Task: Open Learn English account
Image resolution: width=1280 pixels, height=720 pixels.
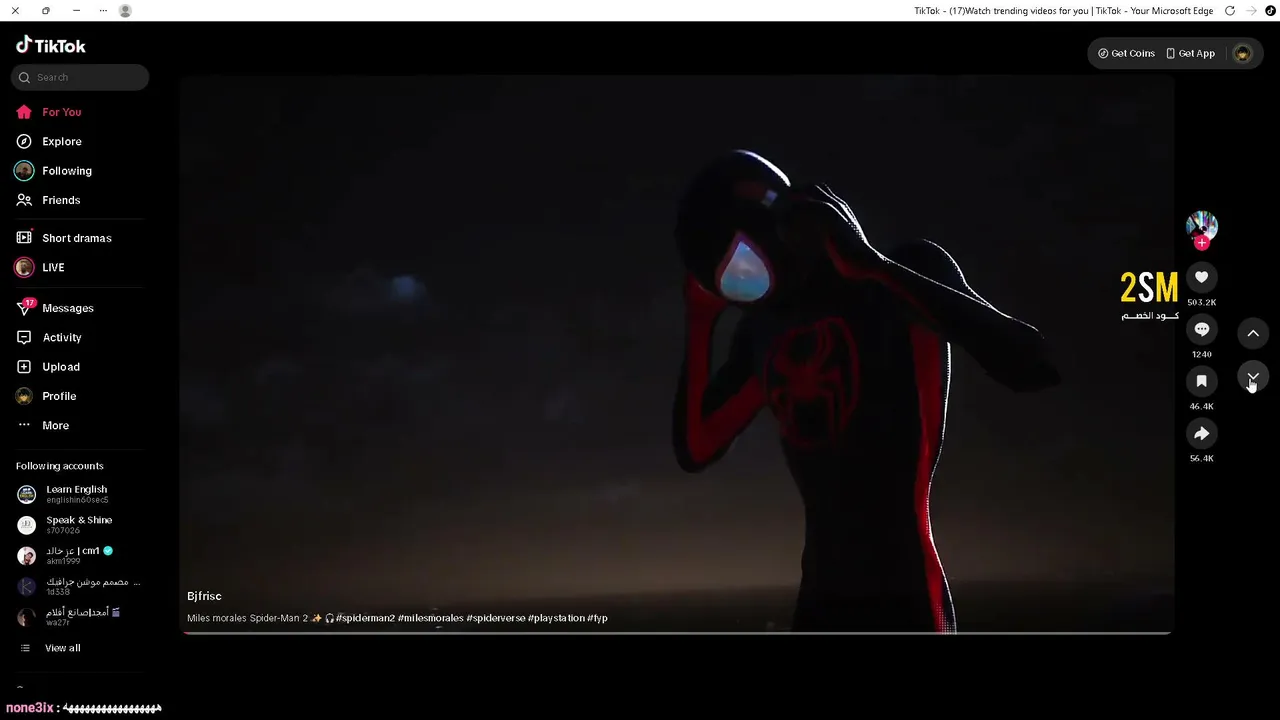Action: click(77, 494)
